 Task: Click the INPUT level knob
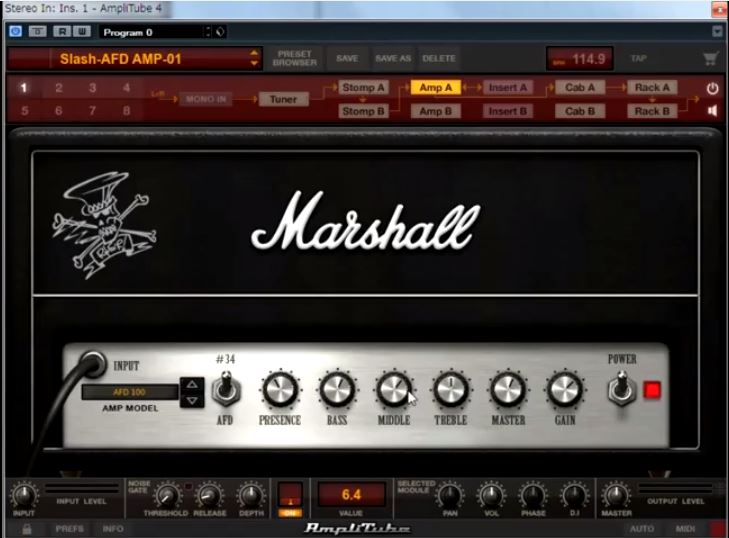(24, 496)
